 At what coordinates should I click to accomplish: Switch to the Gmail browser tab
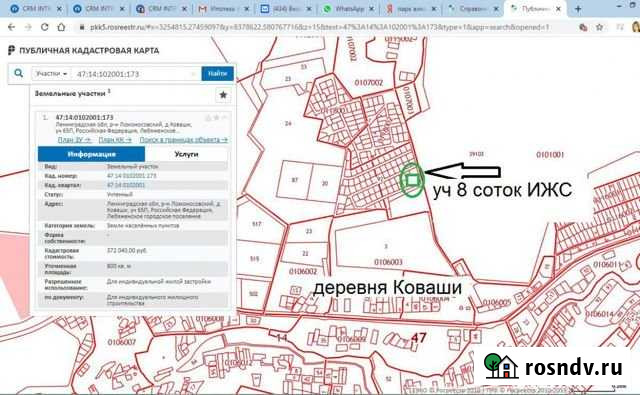tap(222, 9)
